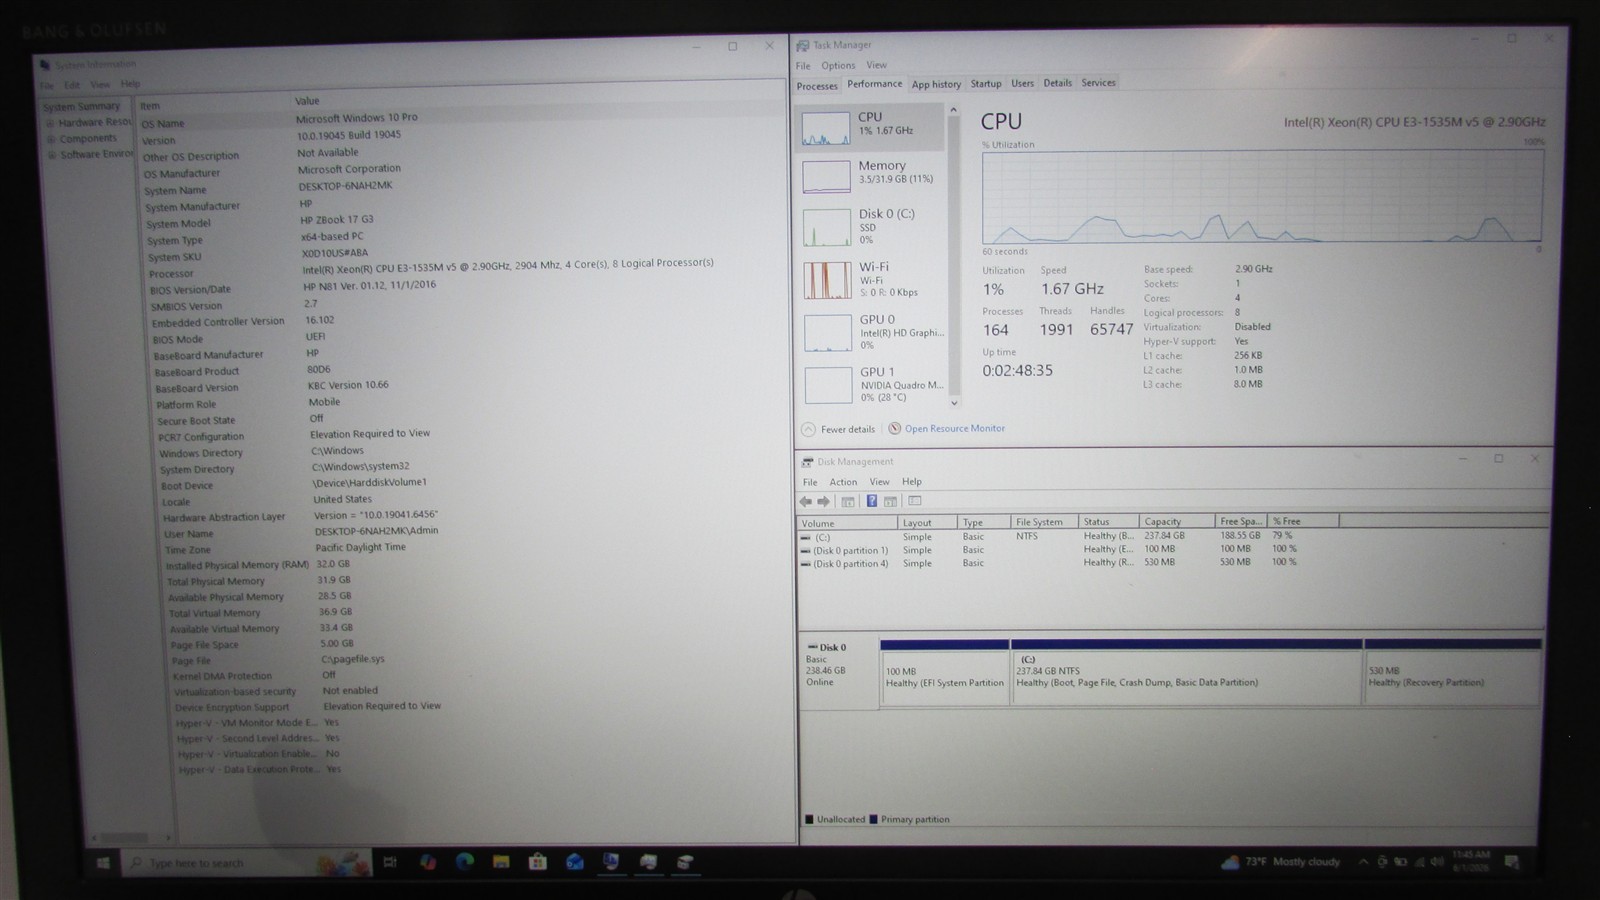1600x900 pixels.
Task: Open Disk Management Action menu
Action: click(843, 482)
